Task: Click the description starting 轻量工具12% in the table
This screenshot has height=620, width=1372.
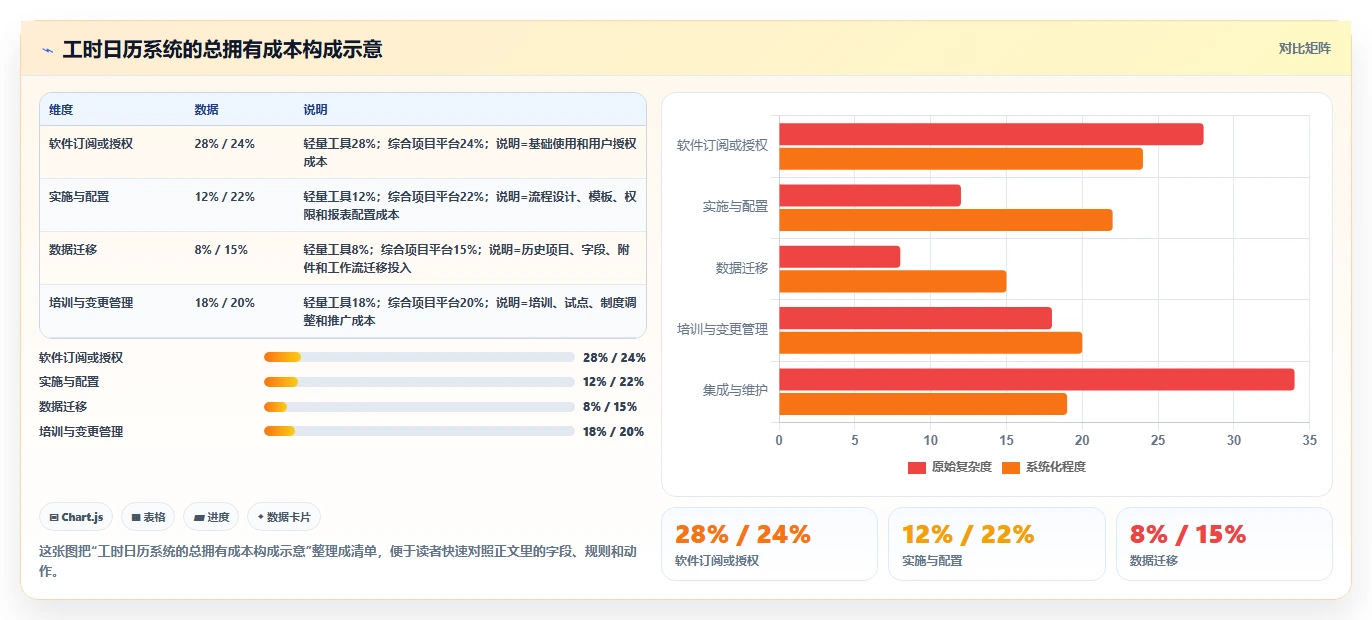Action: 470,205
